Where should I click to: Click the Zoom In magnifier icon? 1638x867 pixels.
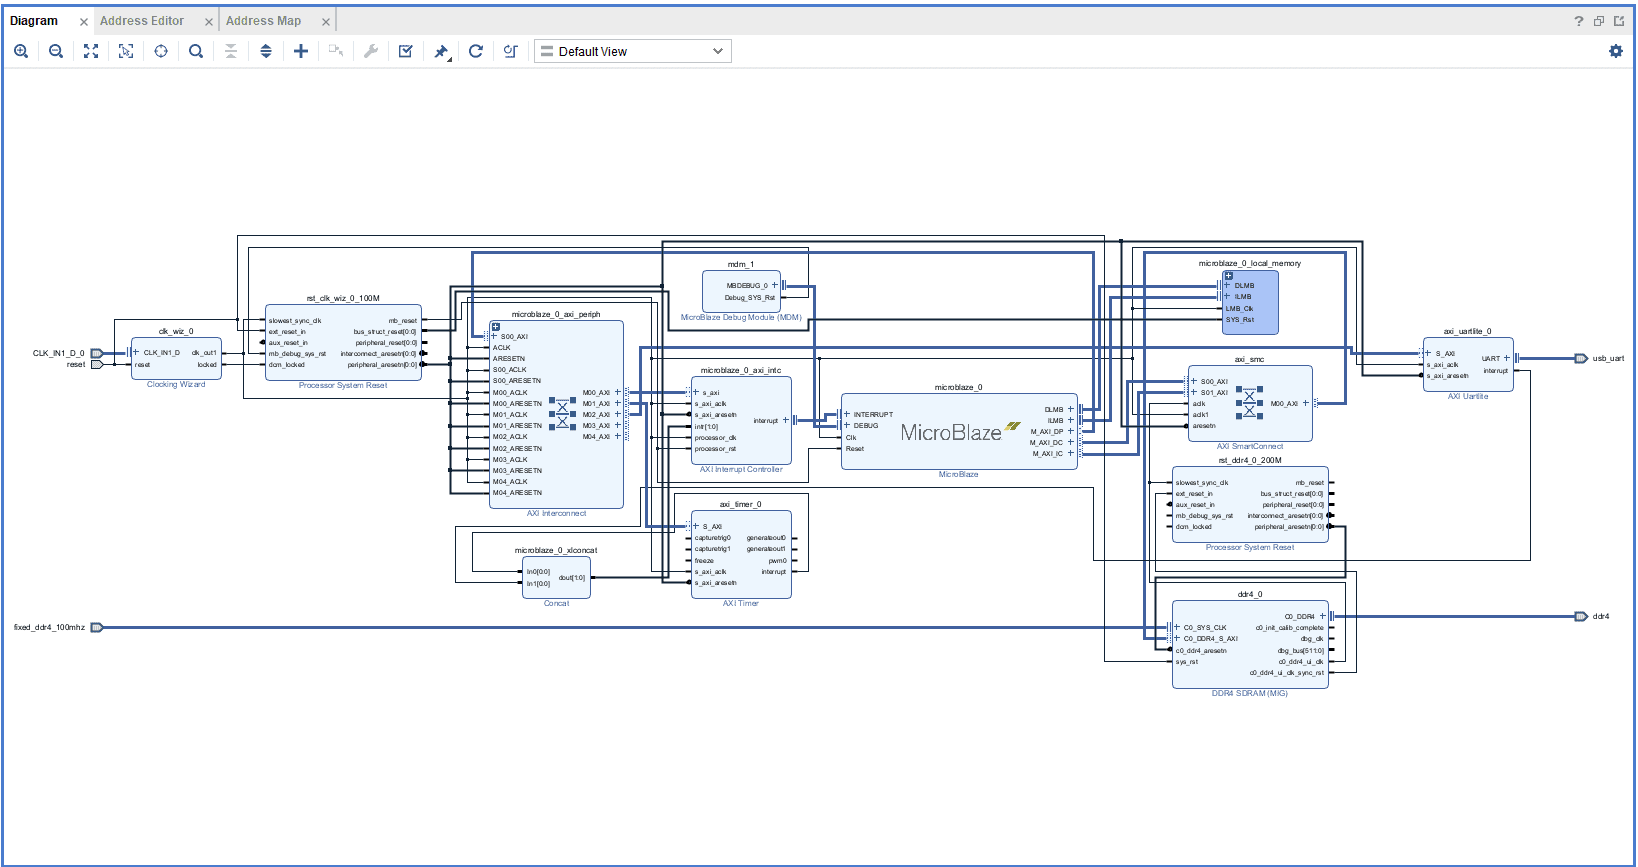21,51
